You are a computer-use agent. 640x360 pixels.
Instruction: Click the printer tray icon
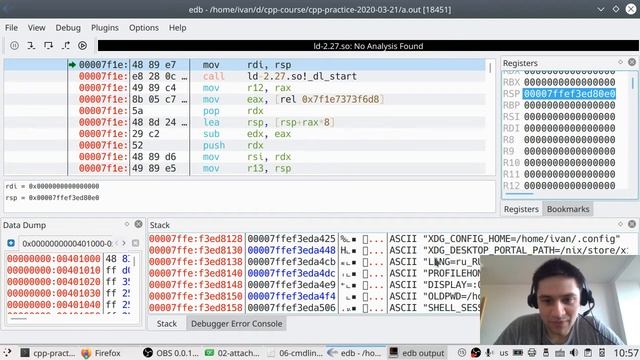point(532,353)
